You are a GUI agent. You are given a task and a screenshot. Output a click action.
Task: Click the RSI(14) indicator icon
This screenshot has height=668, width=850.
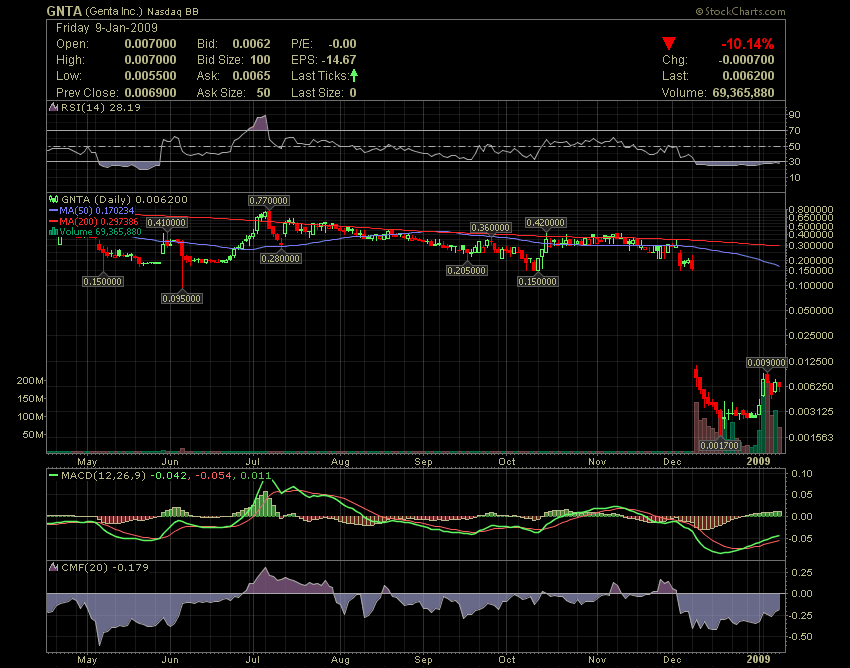[x=53, y=107]
